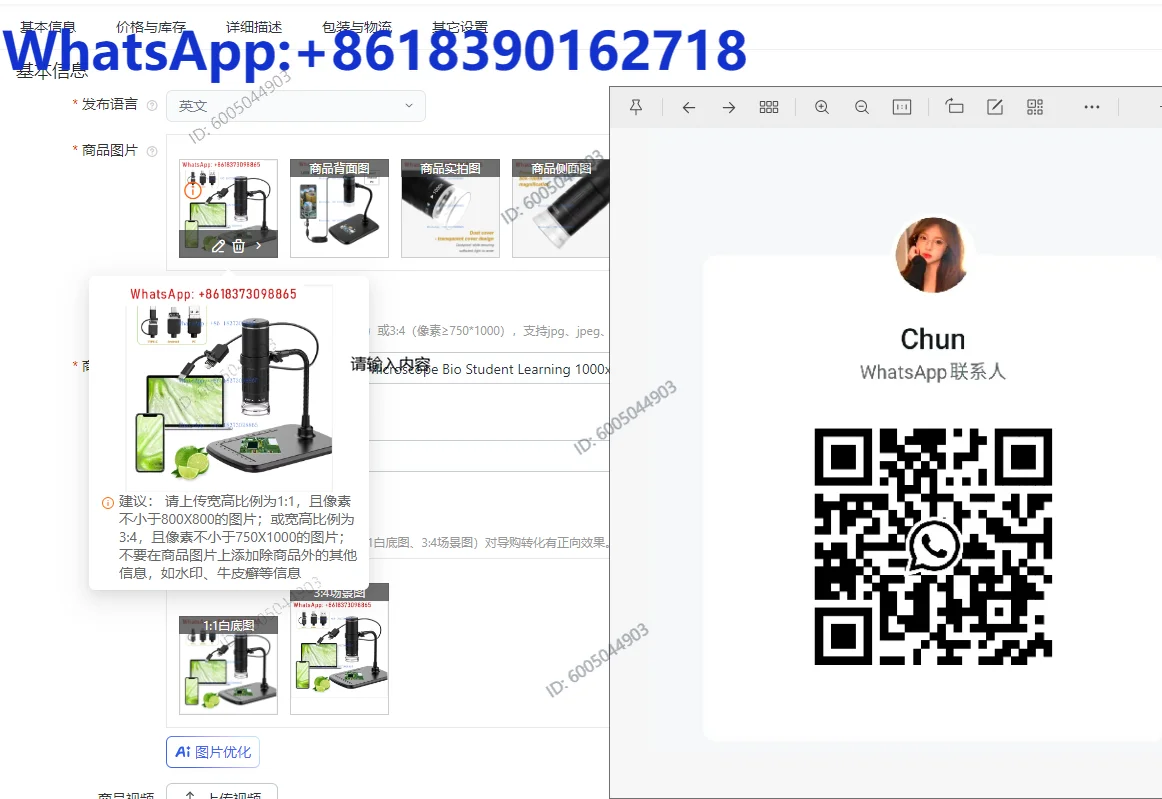
Task: Edit the first product image
Action: [x=218, y=246]
